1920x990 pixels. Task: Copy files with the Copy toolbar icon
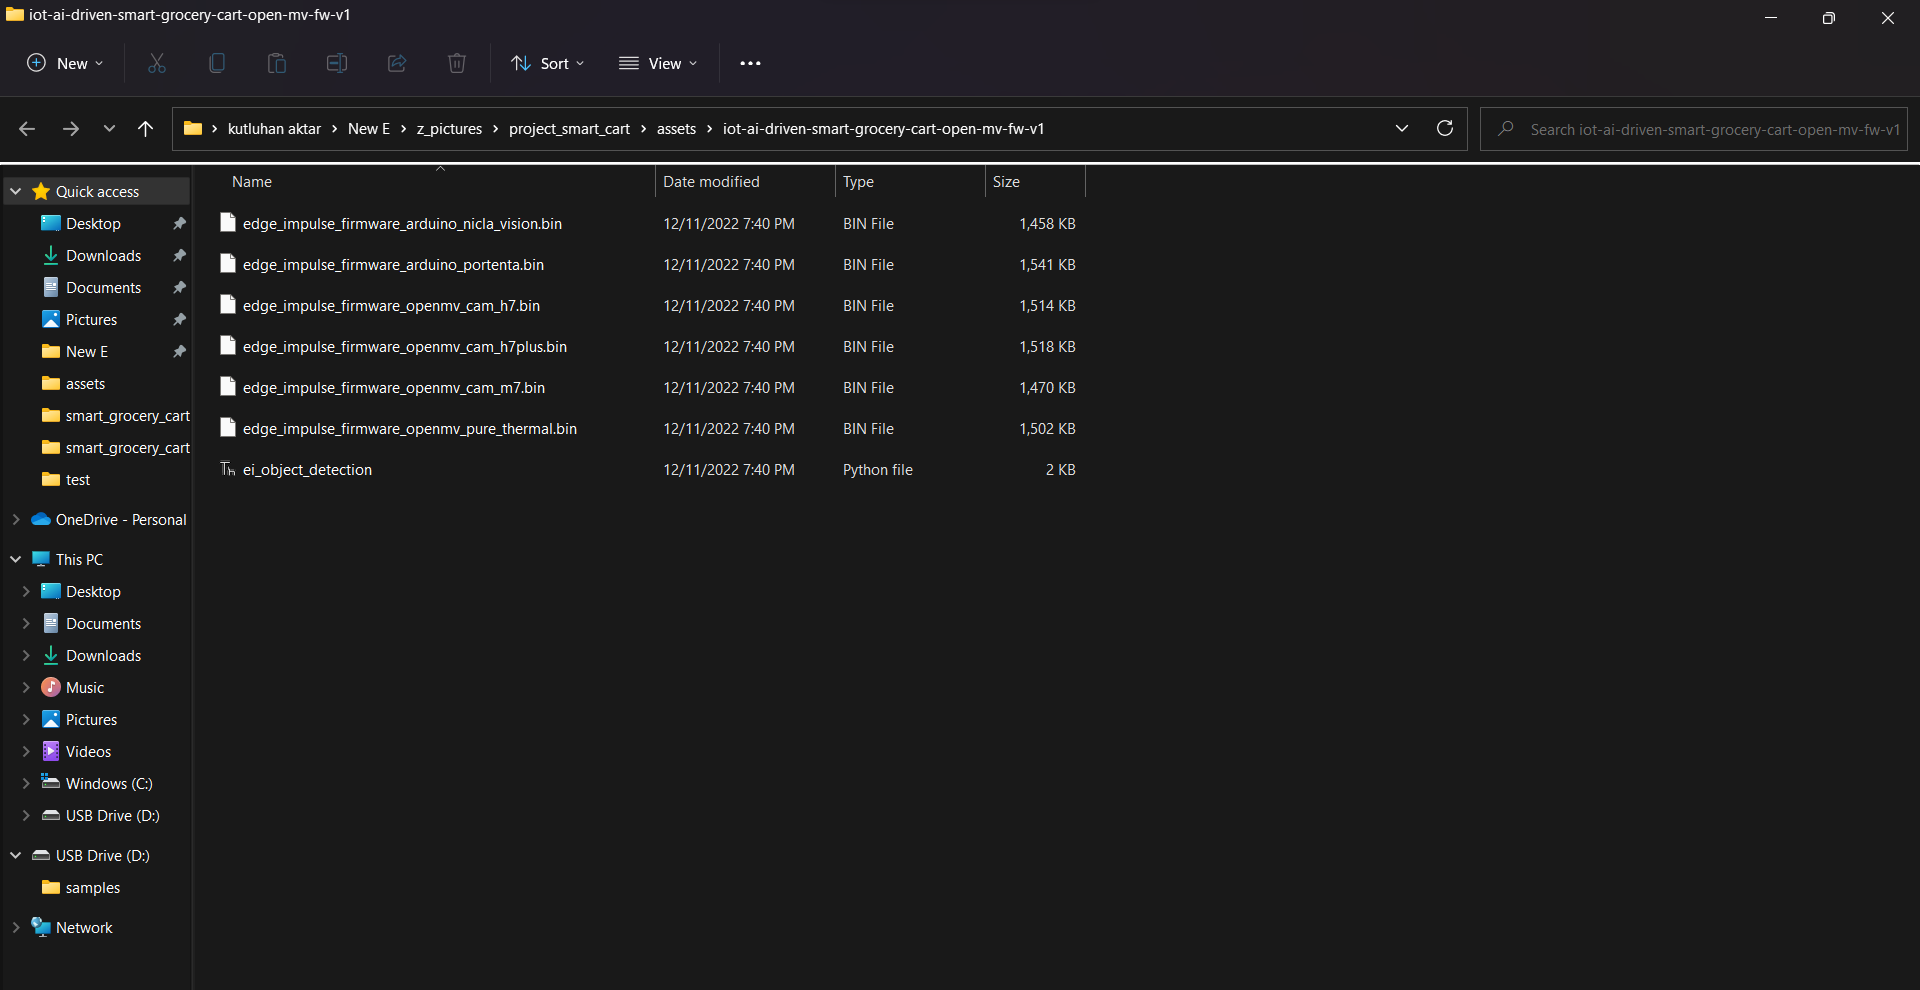point(216,63)
